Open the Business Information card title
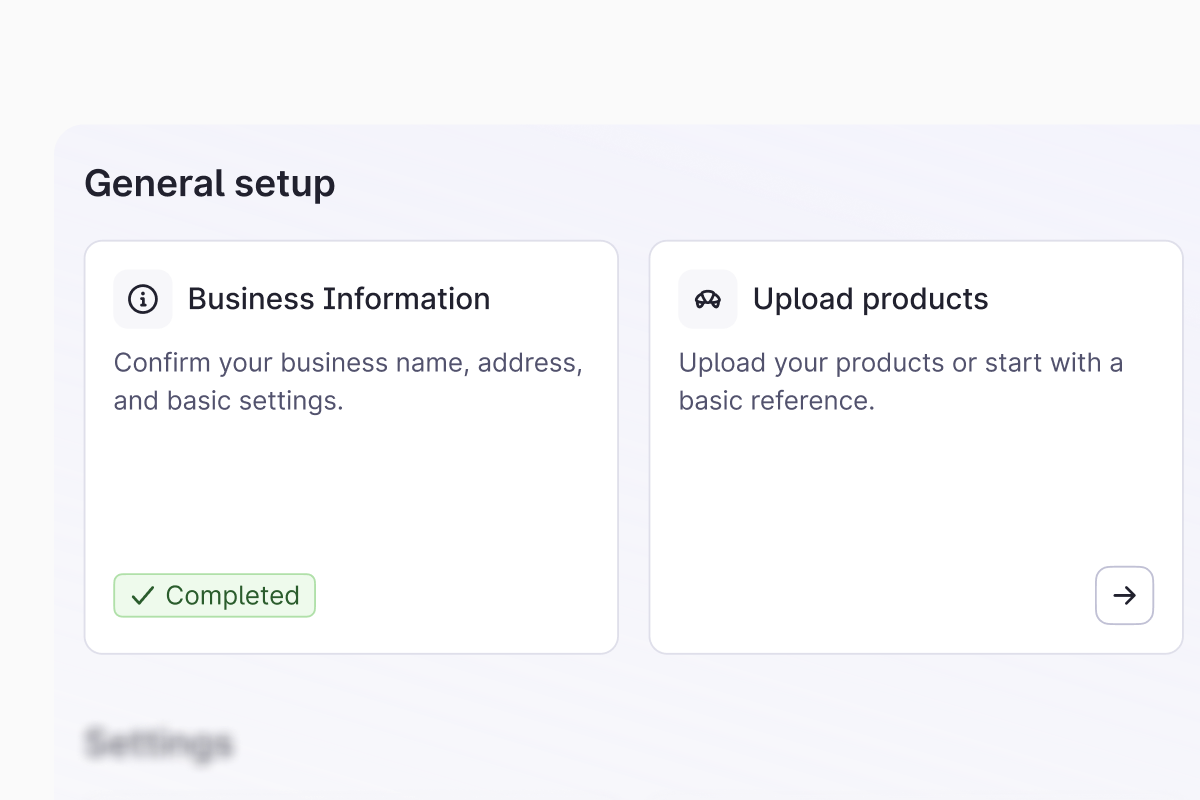 tap(339, 299)
